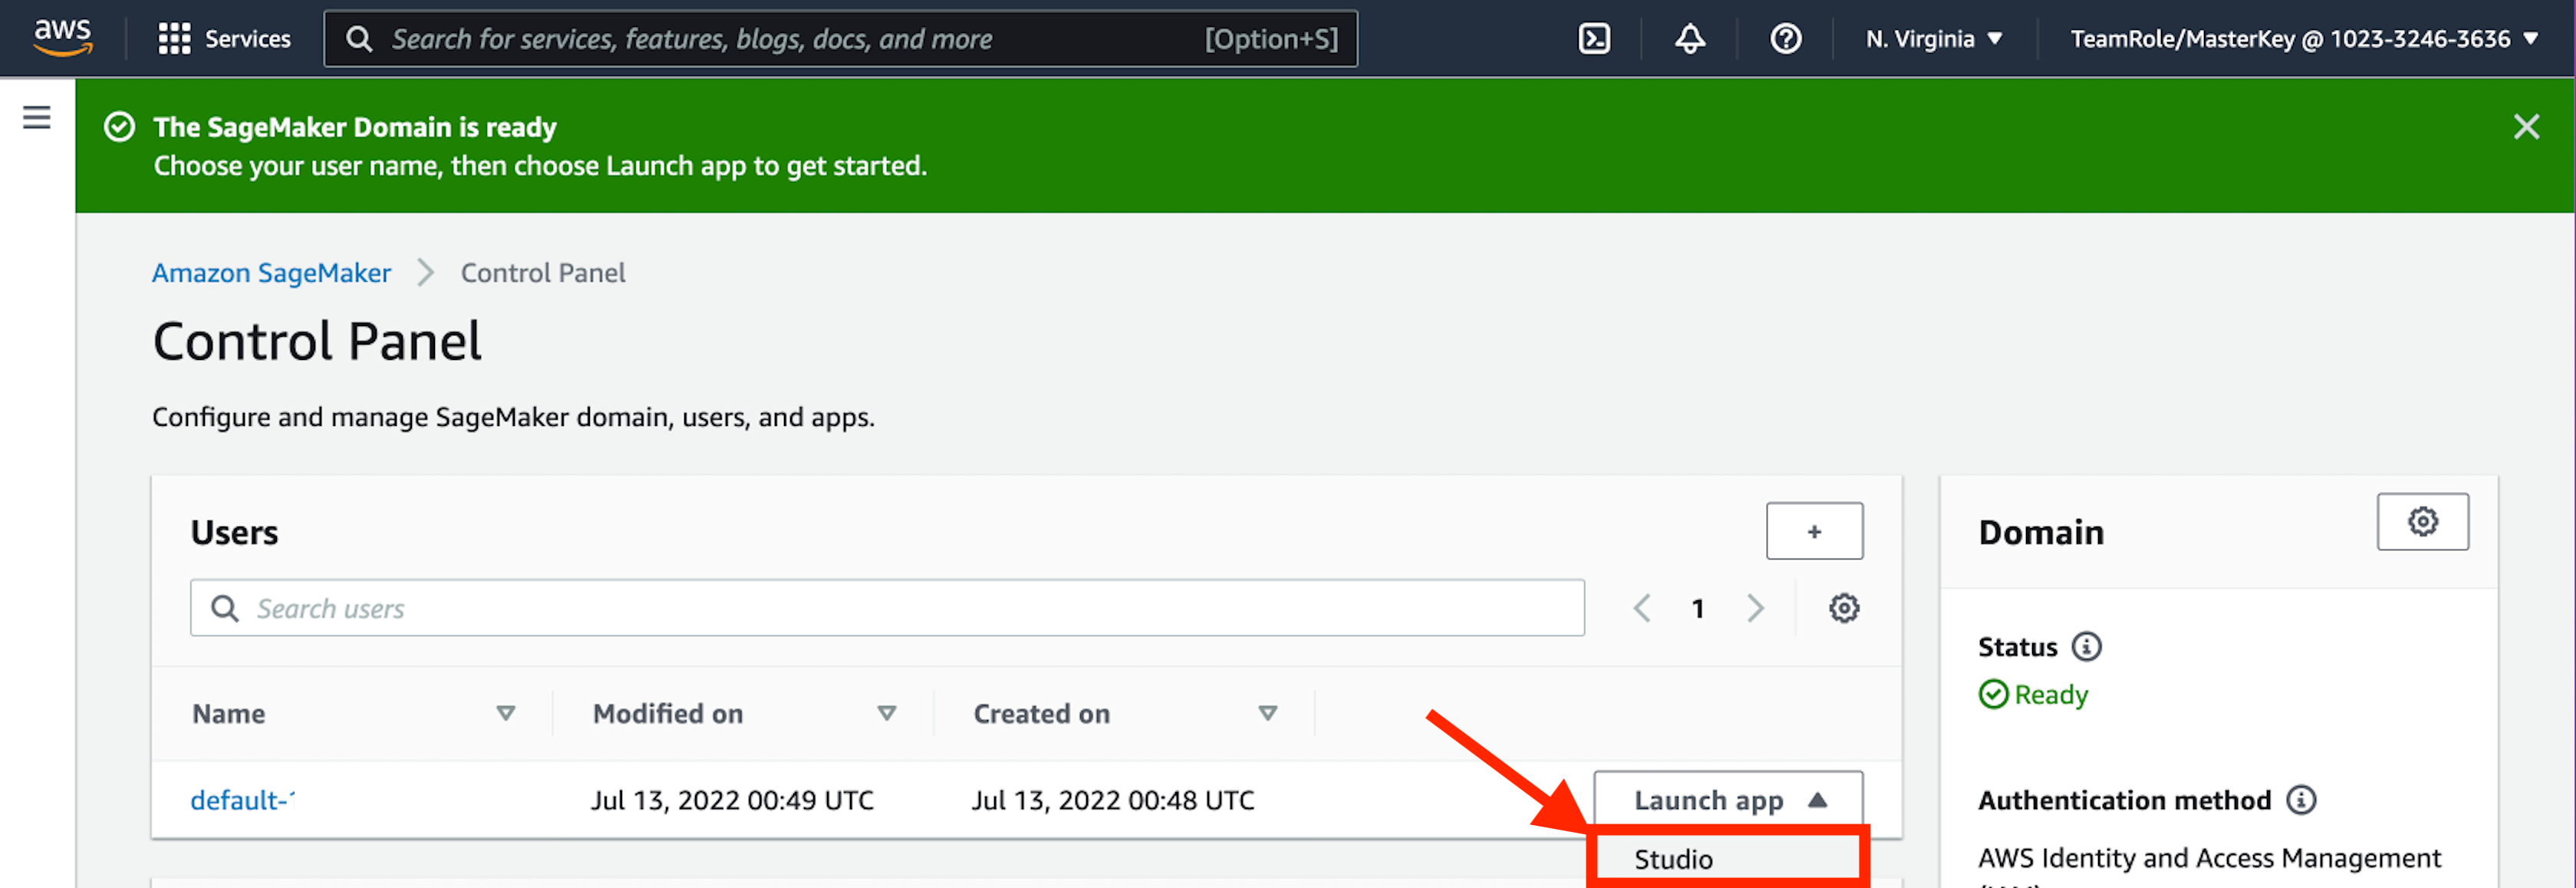Click the add user plus button
The image size is (2576, 888).
point(1813,531)
